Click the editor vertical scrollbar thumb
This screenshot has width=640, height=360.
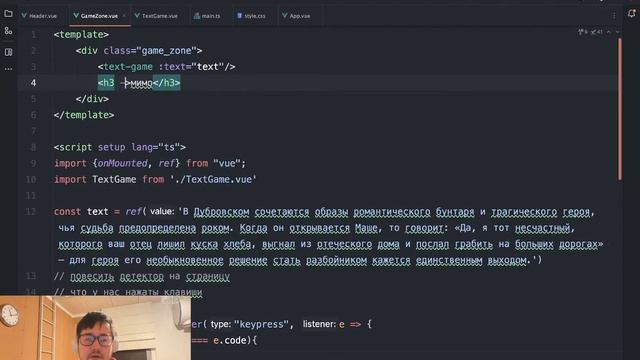(x=620, y=109)
